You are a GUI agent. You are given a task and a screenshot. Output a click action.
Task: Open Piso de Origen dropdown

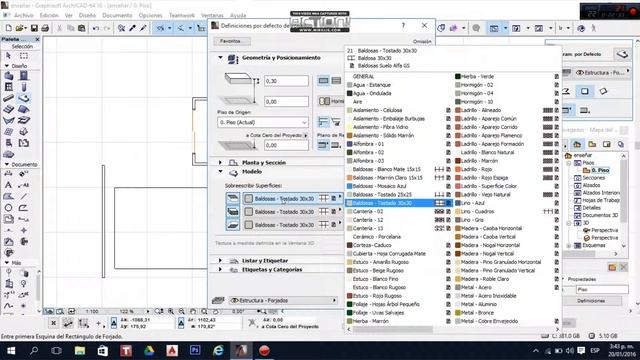263,122
